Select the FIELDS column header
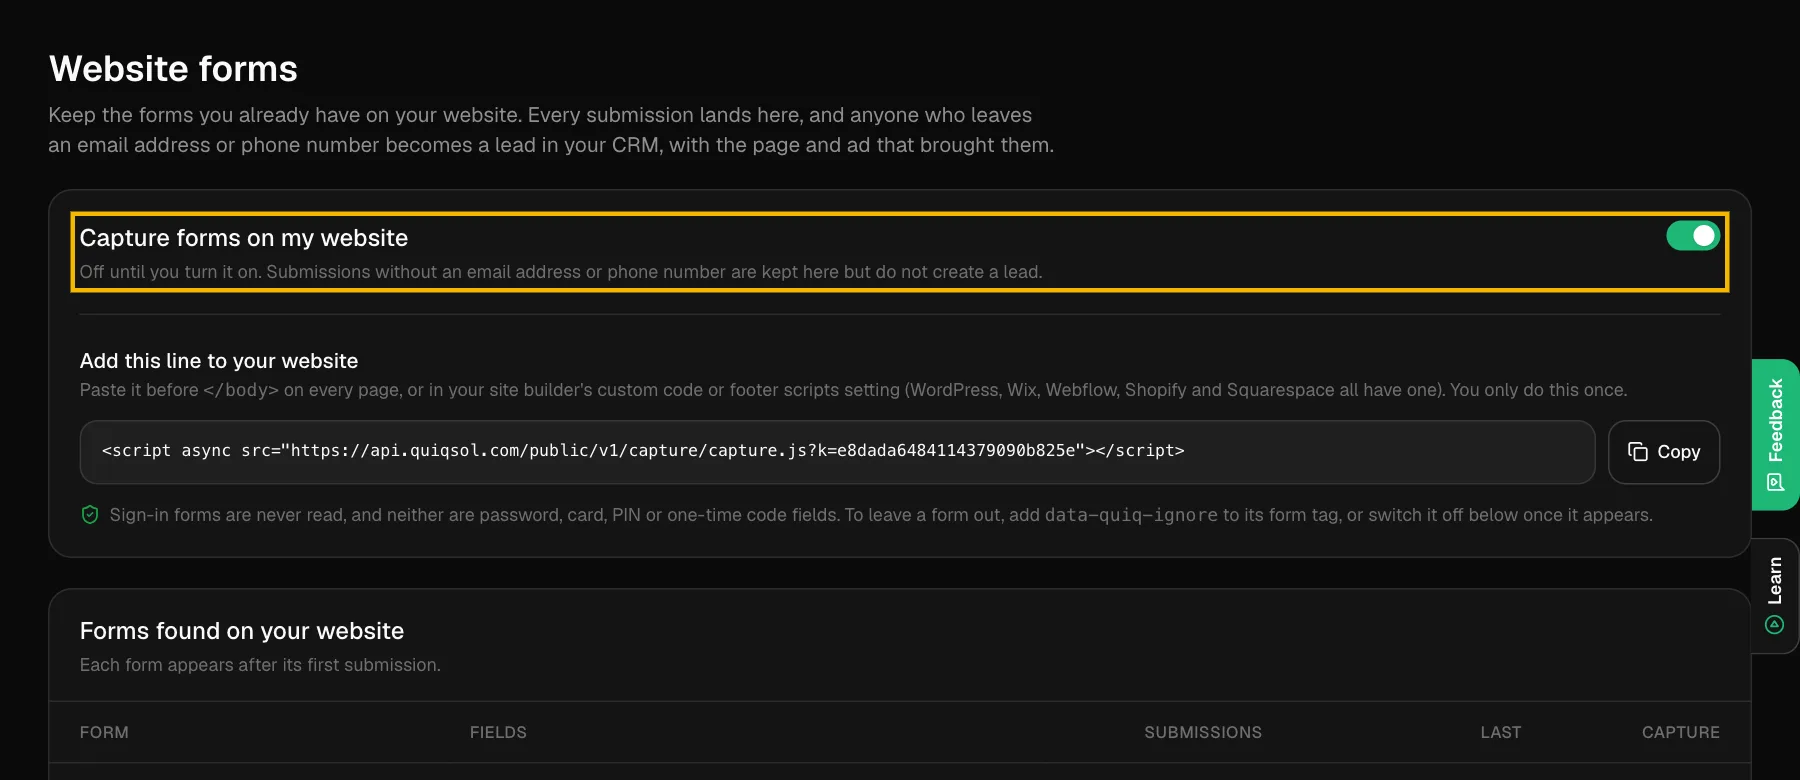 pos(498,732)
